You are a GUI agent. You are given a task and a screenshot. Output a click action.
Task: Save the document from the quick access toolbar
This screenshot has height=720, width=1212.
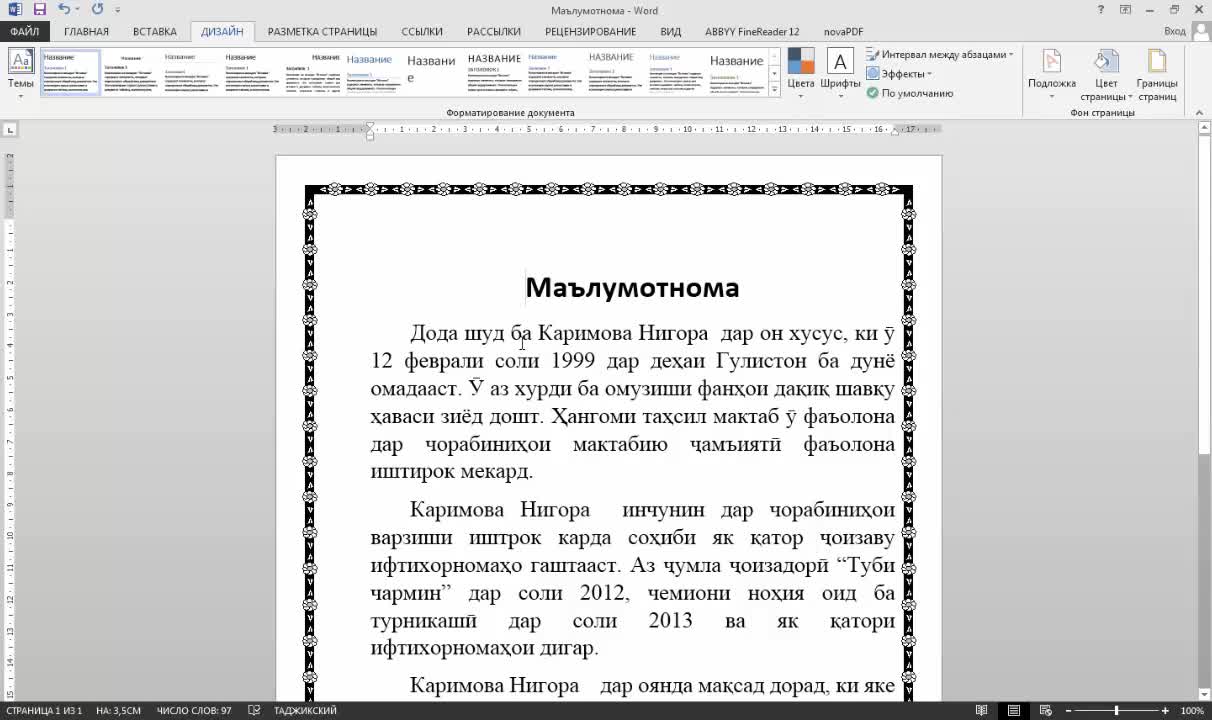coord(39,9)
